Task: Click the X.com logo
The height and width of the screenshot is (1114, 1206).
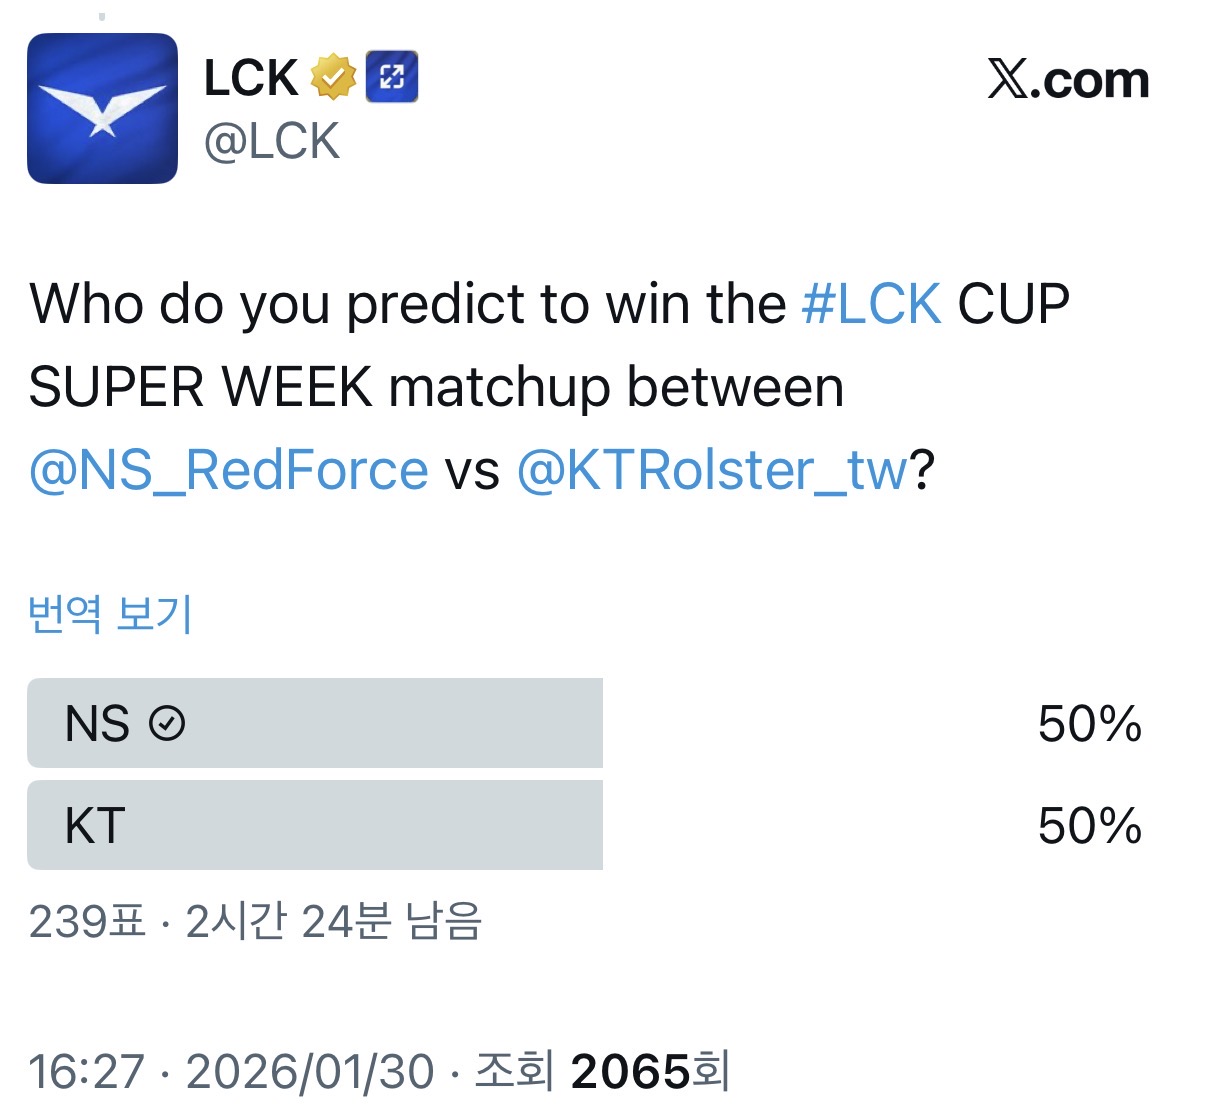Action: [1067, 80]
